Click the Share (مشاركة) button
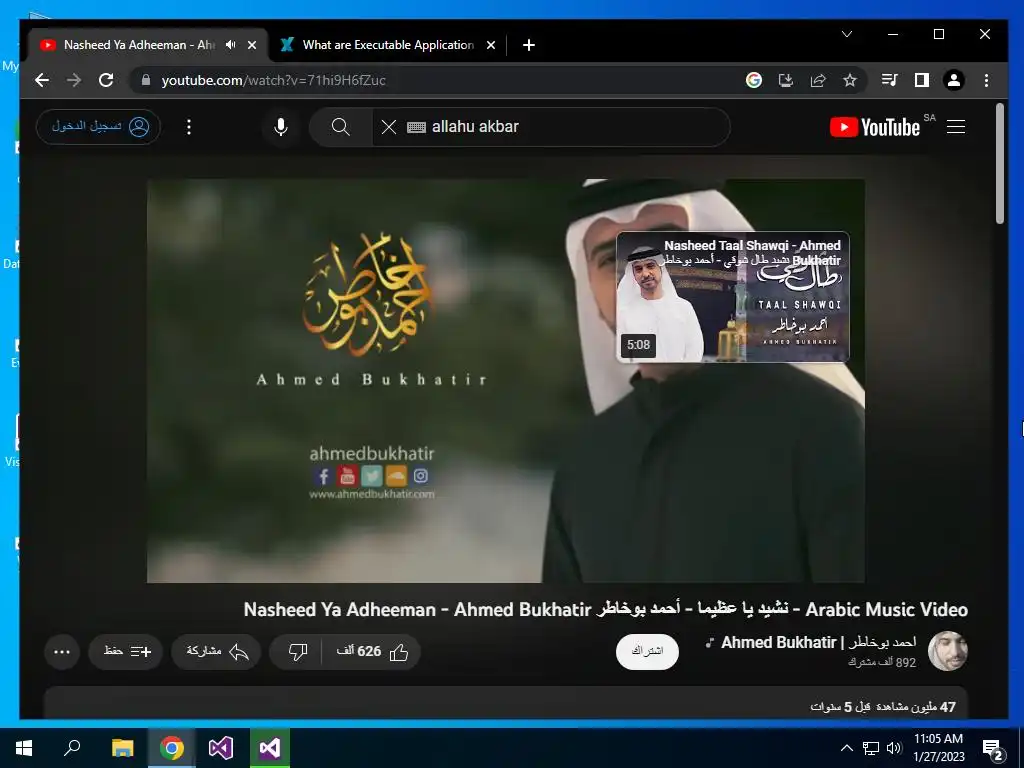Screen dimensions: 1024x768 pyautogui.click(x=216, y=652)
